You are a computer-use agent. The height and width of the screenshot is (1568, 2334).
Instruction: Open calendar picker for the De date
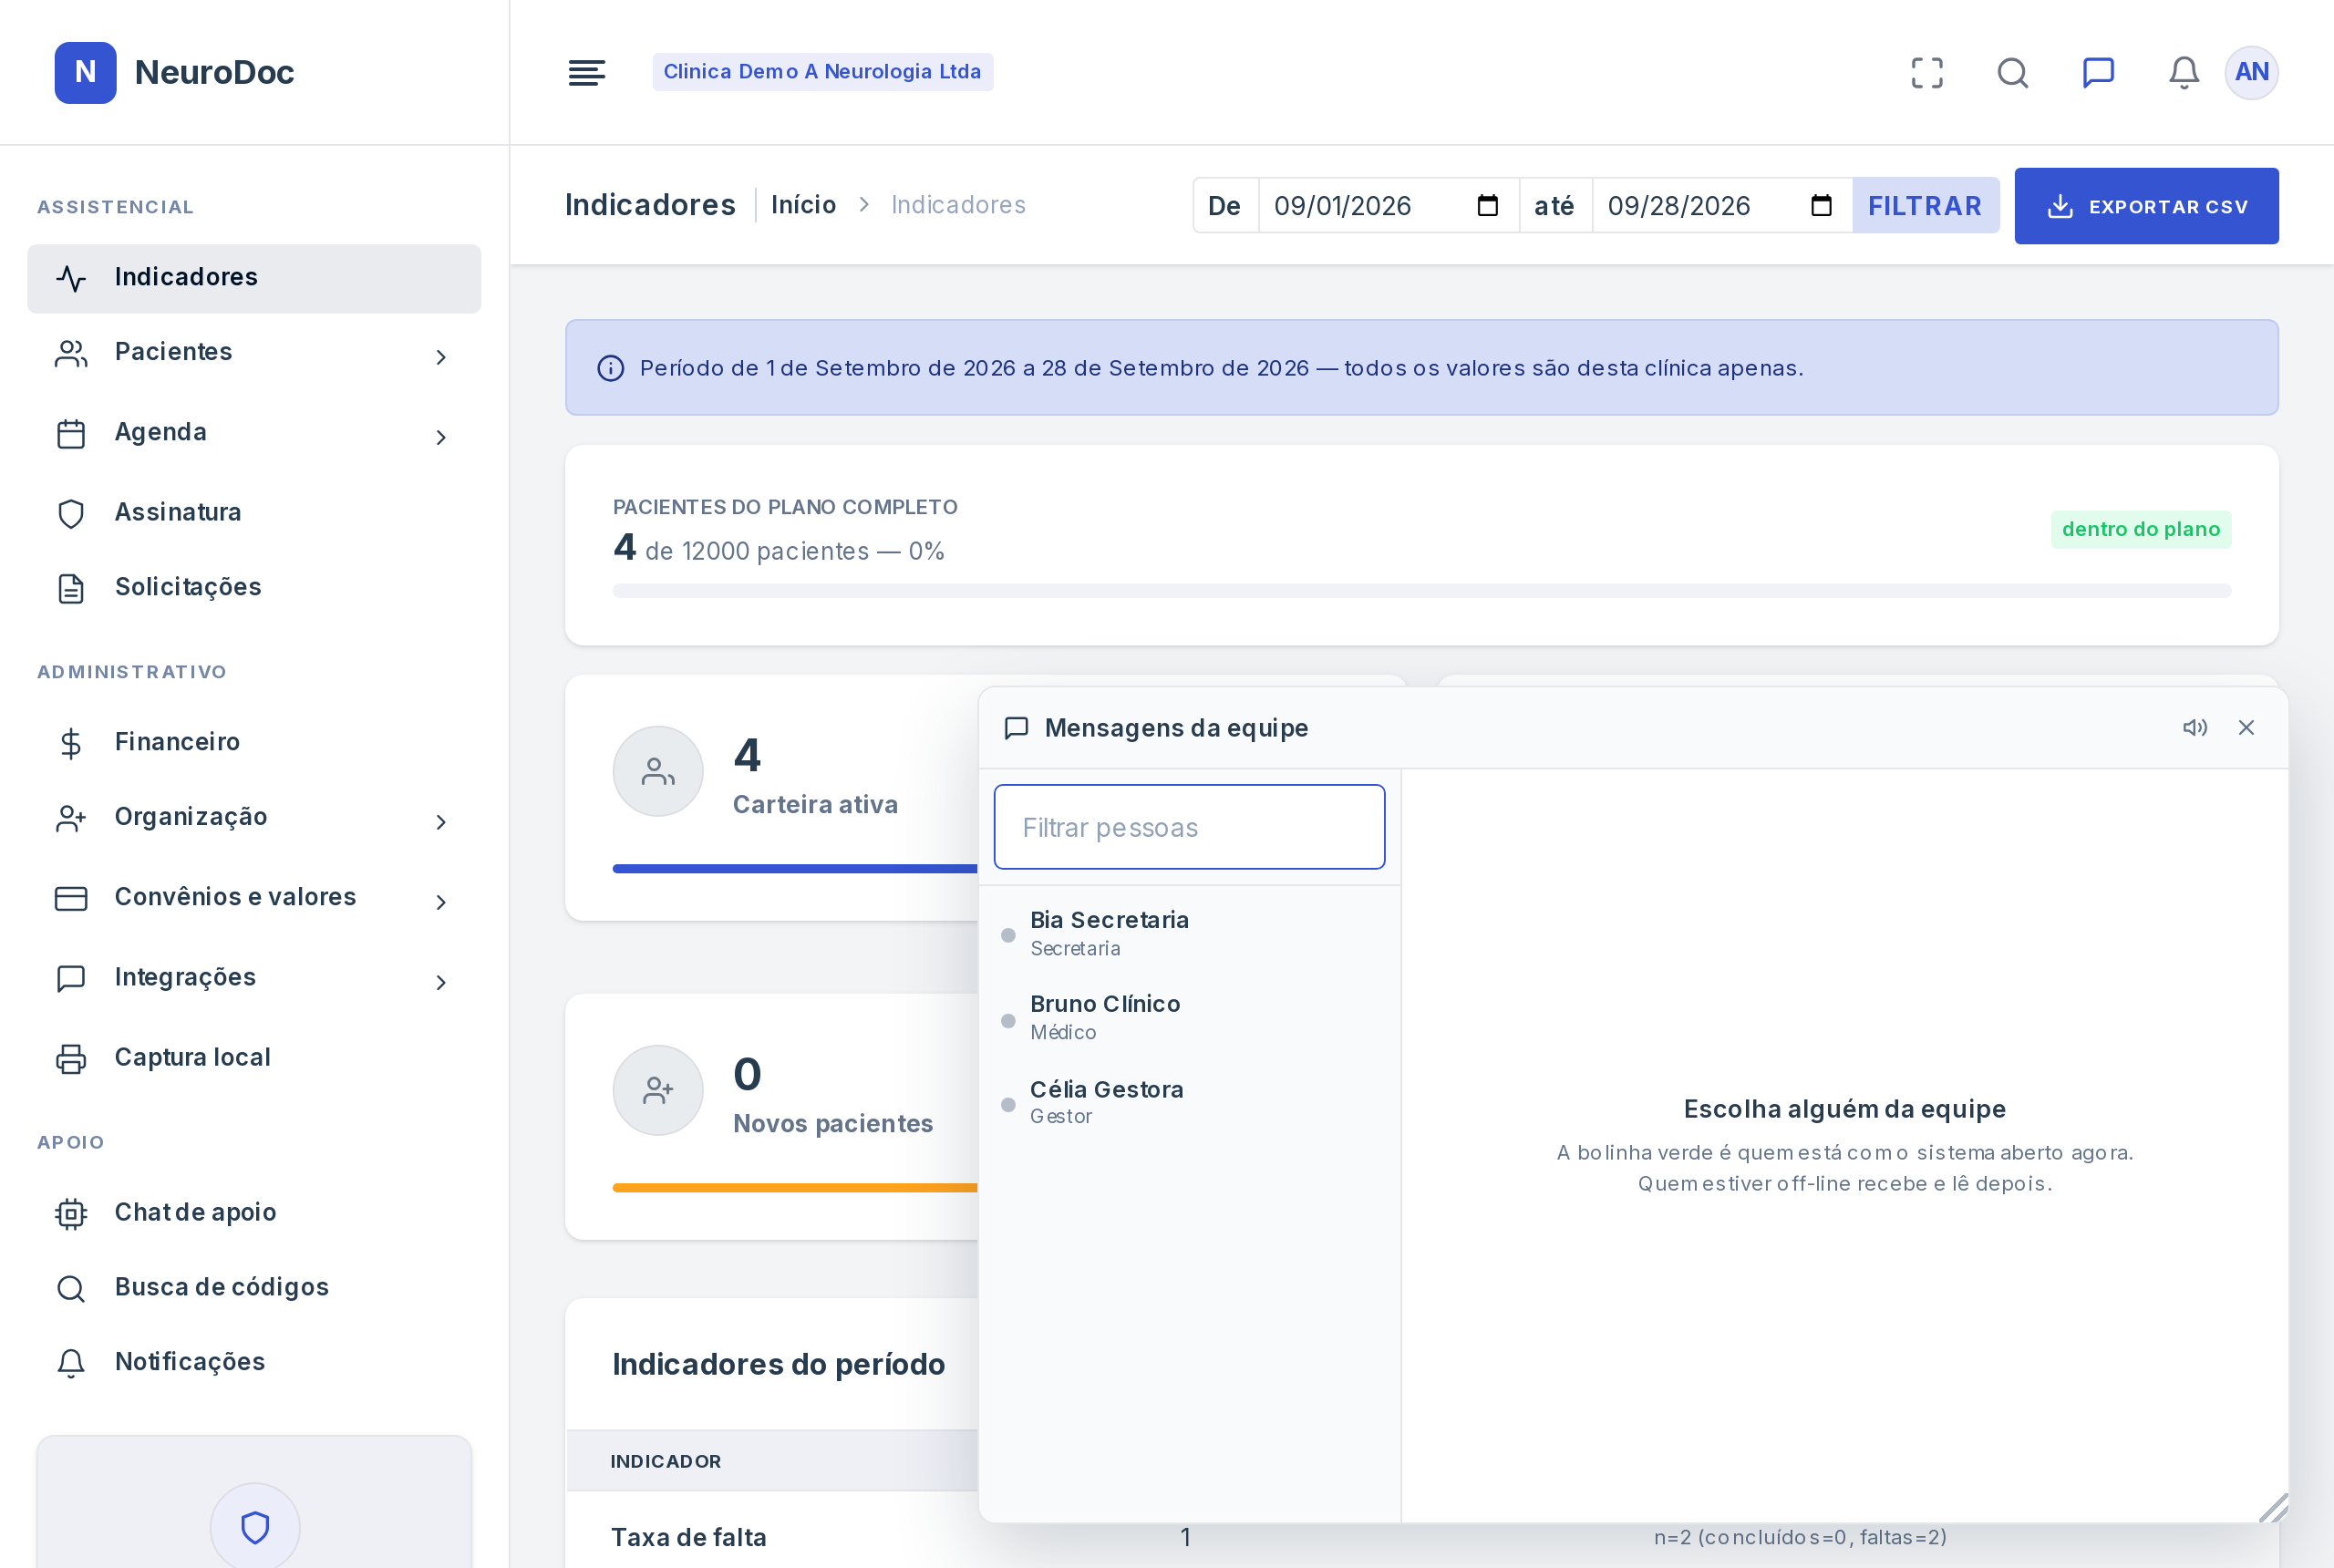tap(1488, 205)
